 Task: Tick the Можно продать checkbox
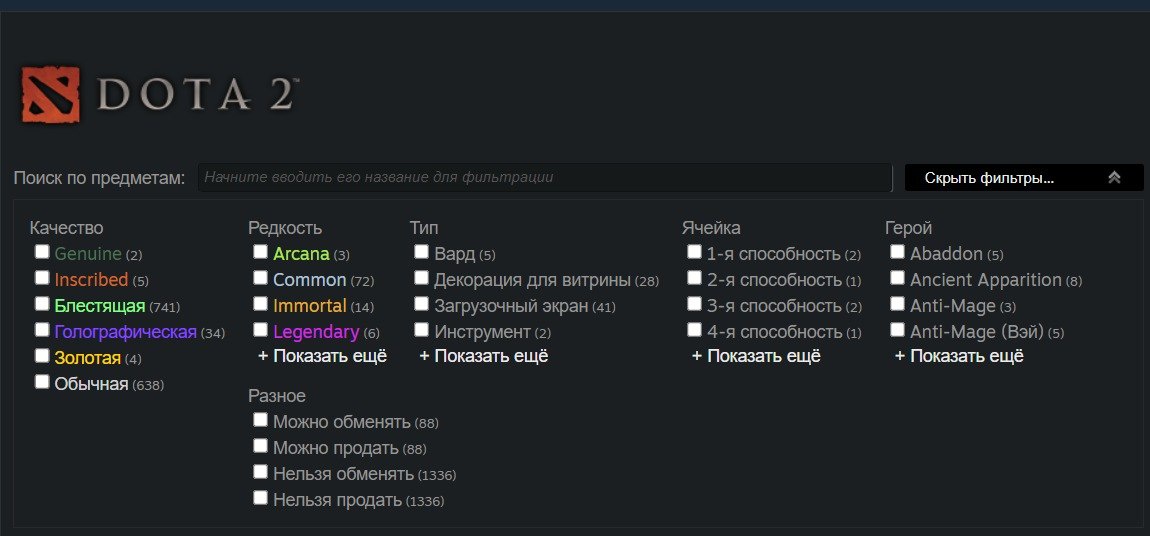click(x=260, y=446)
